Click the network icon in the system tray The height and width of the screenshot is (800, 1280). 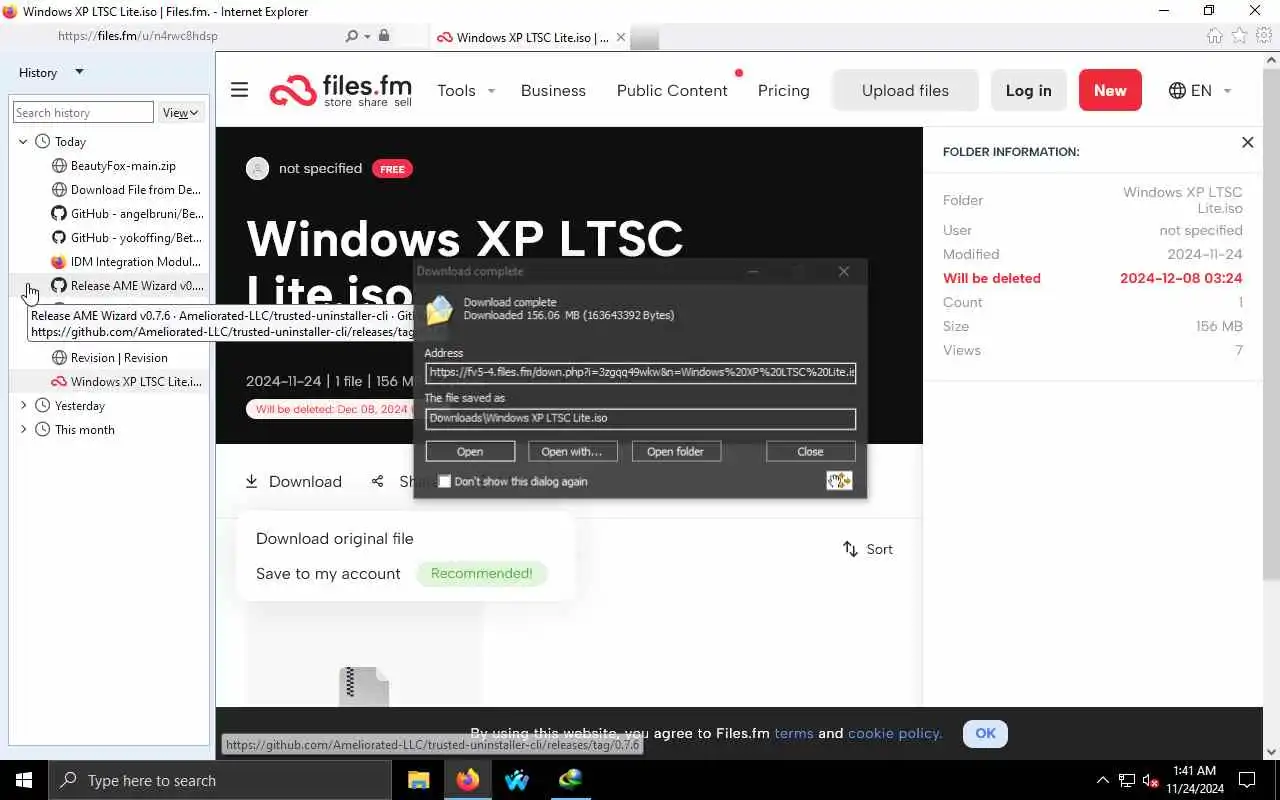(x=1127, y=780)
